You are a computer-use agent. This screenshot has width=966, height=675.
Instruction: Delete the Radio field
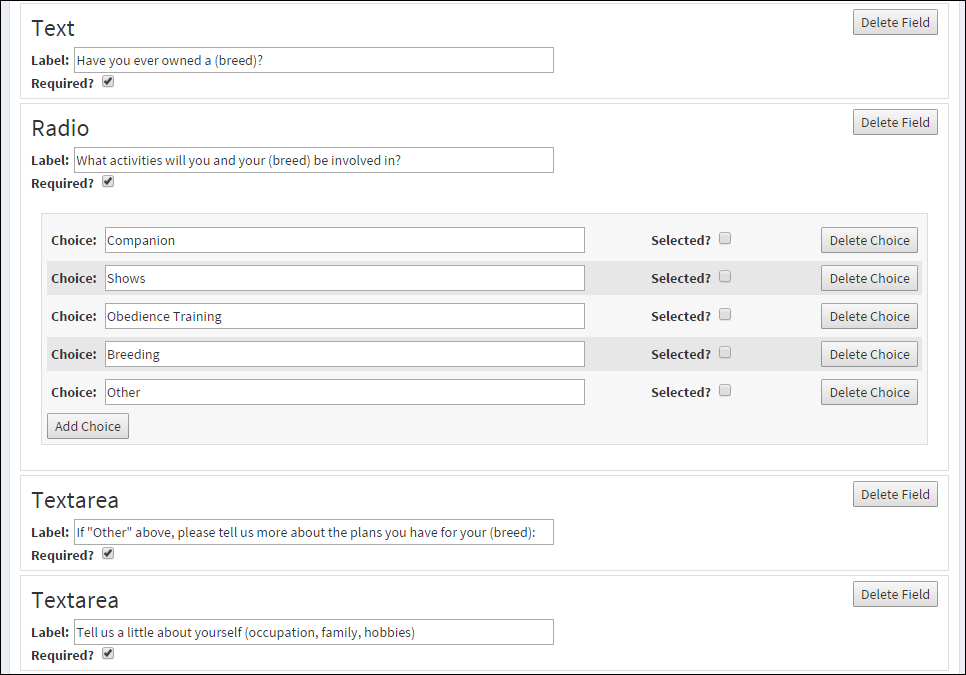click(x=895, y=122)
